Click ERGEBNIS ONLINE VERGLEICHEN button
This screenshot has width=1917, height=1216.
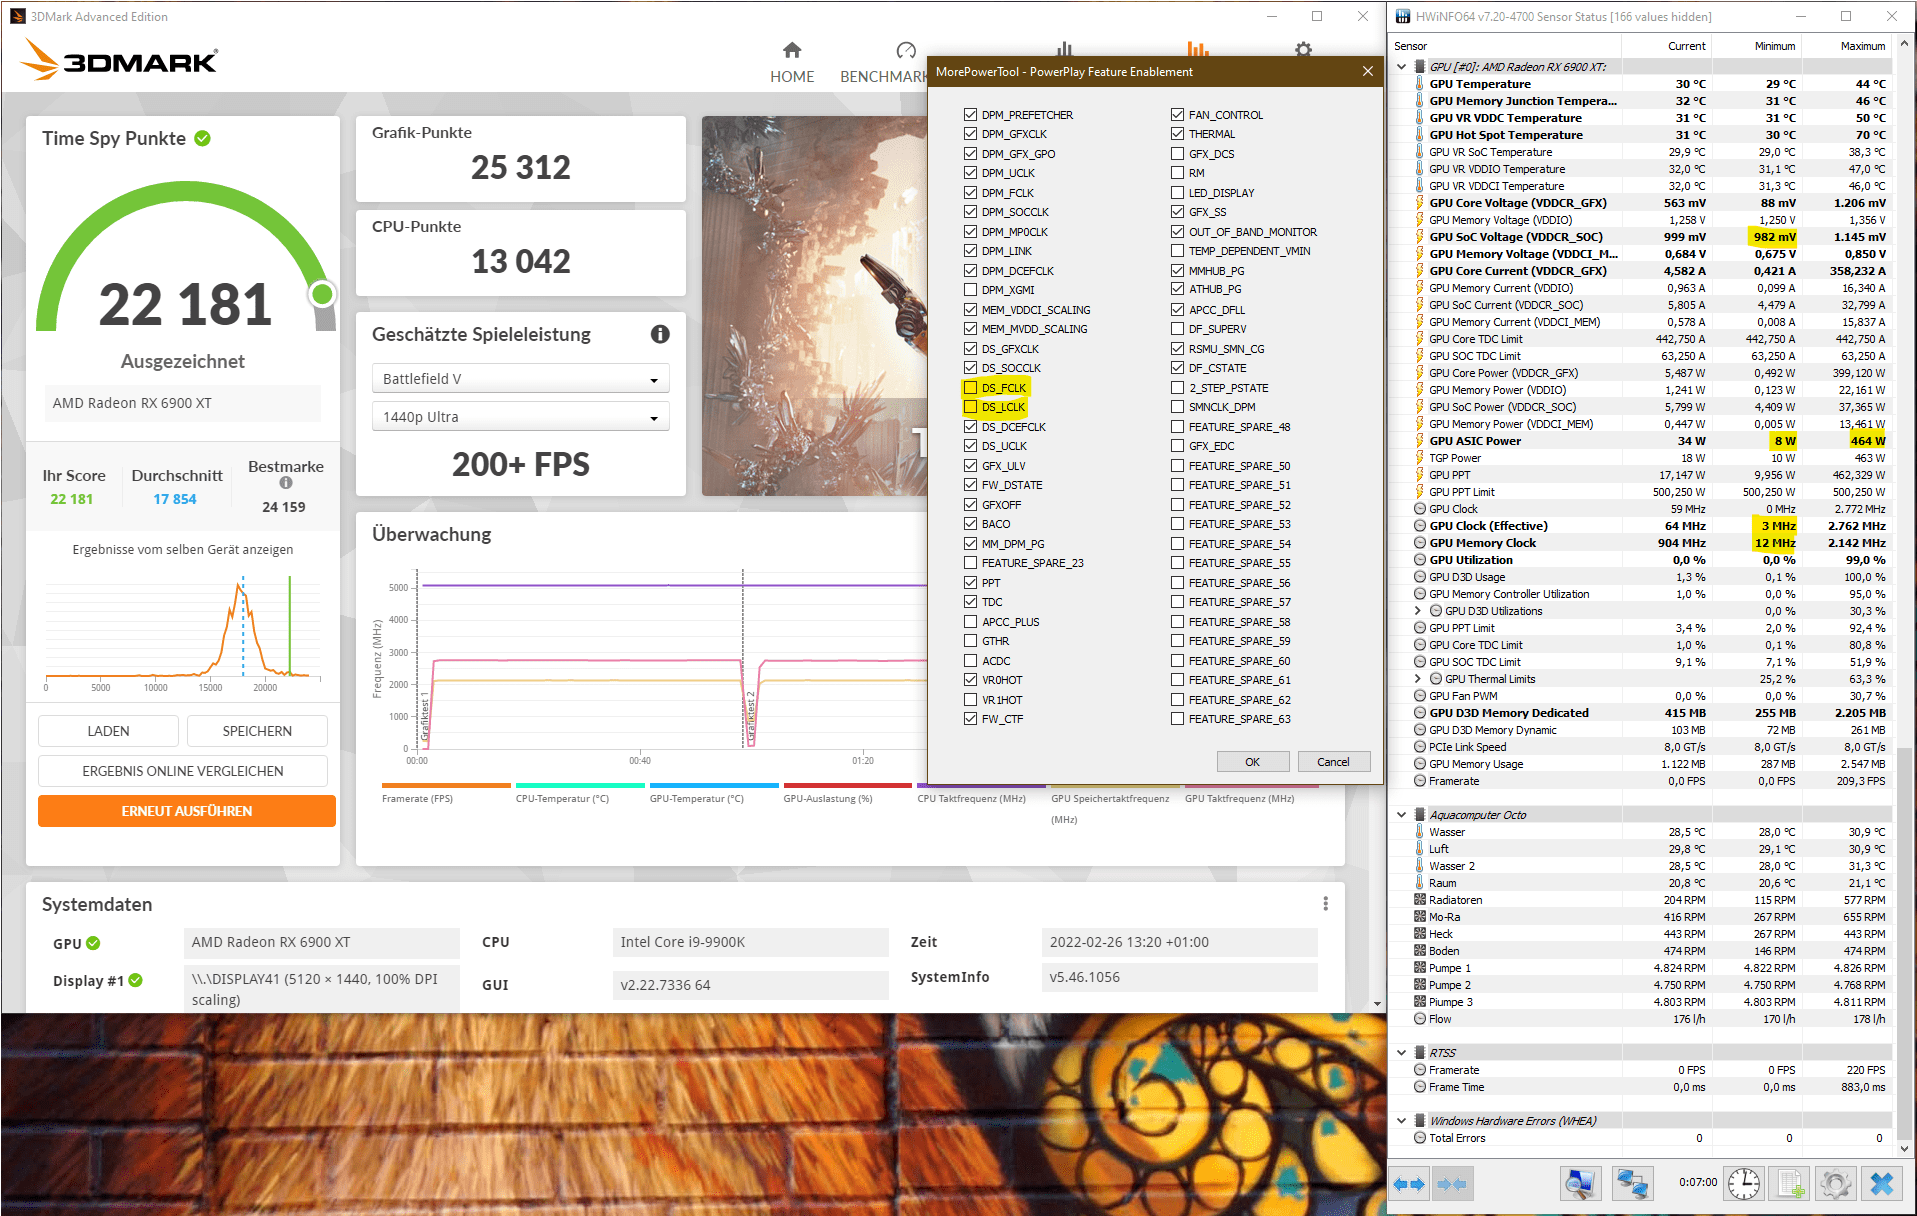pyautogui.click(x=183, y=771)
